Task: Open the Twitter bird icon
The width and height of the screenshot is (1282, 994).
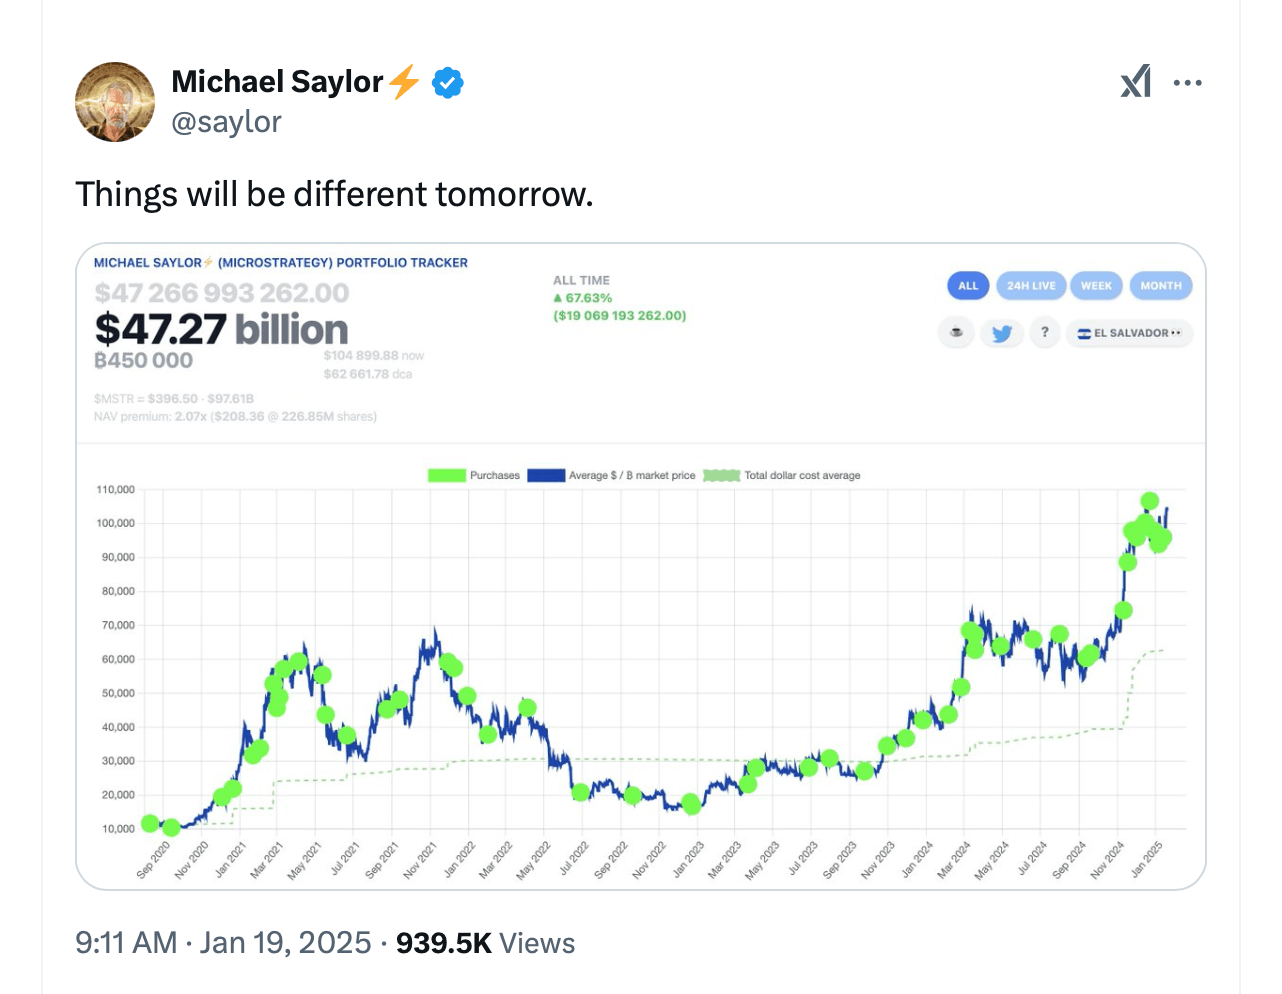Action: point(1001,332)
